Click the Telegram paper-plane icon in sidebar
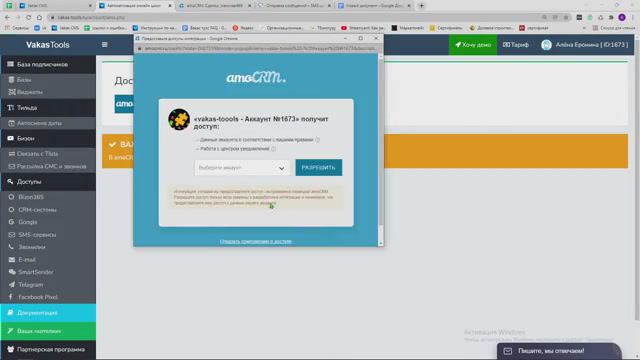This screenshot has width=640, height=360. [11, 284]
